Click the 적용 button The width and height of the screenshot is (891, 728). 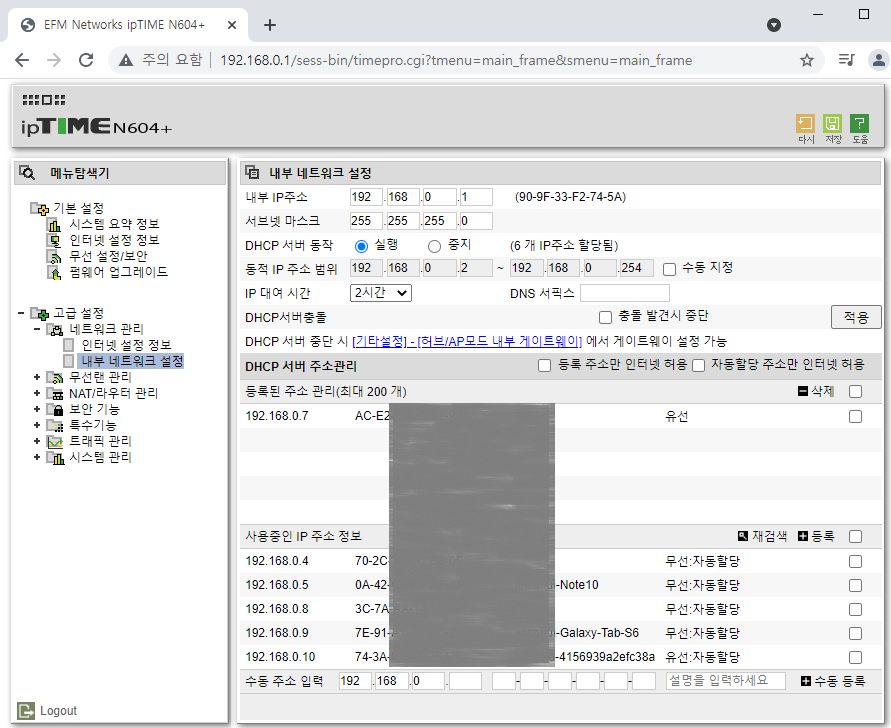(856, 317)
